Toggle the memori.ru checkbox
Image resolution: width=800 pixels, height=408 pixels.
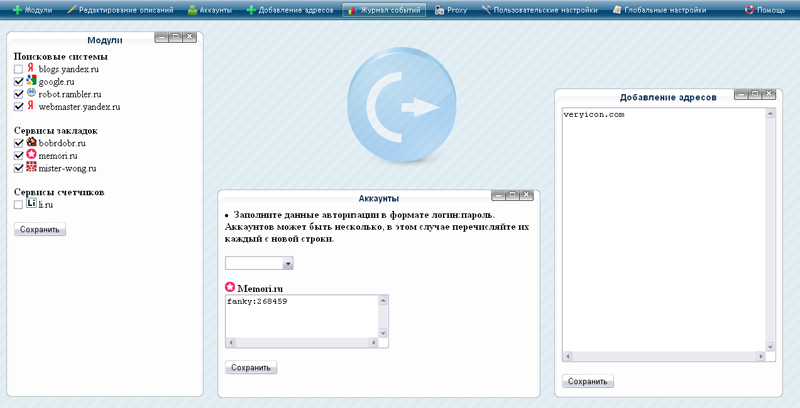(x=18, y=156)
